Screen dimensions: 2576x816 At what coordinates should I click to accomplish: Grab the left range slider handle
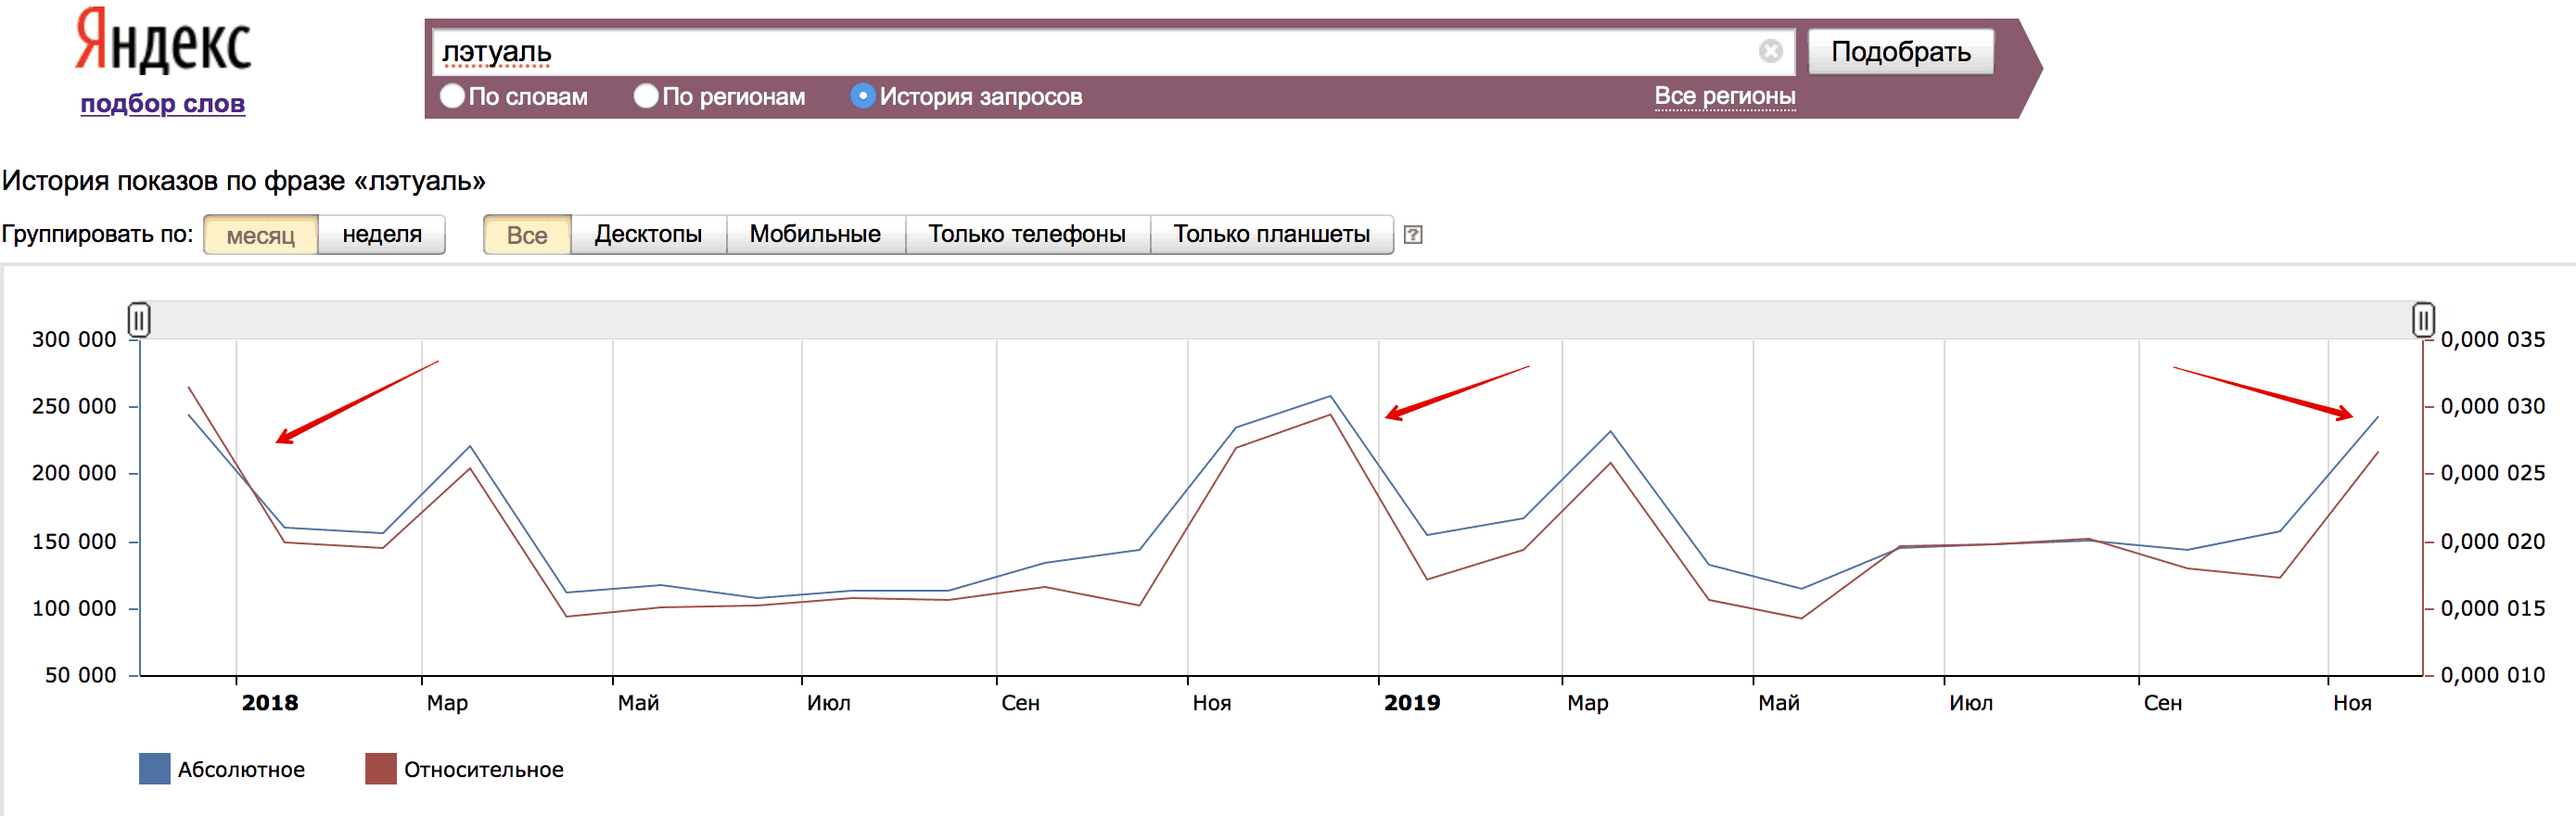(139, 320)
